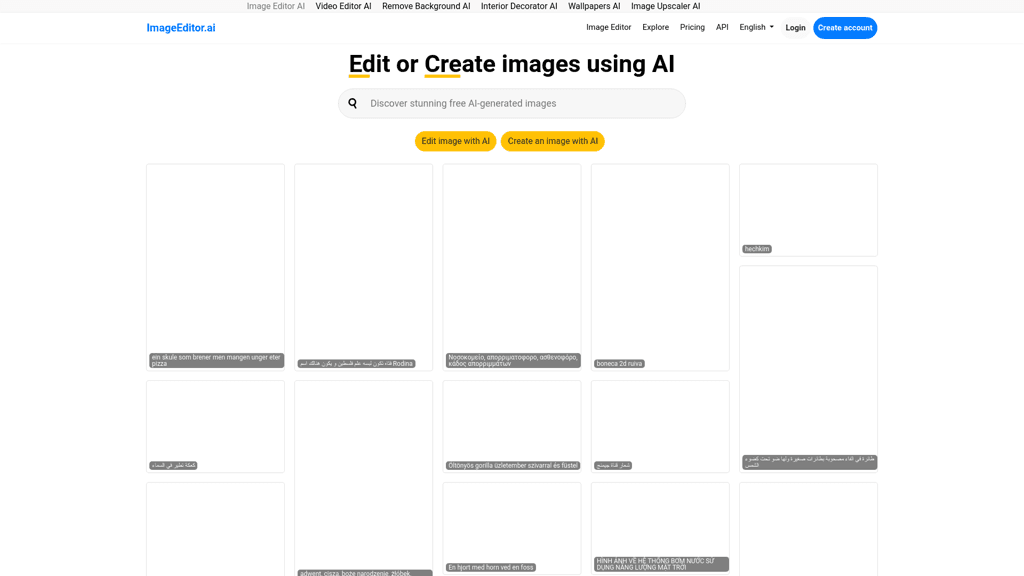This screenshot has height=576, width=1024.
Task: Open the 'En hjort med horn' image
Action: coord(511,528)
